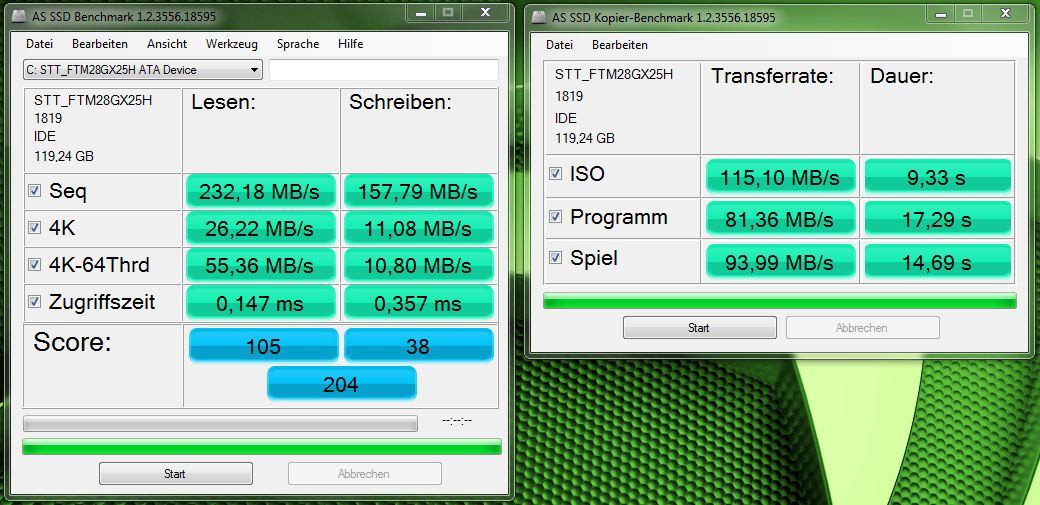The width and height of the screenshot is (1040, 505).
Task: Open the Ansicht menu
Action: 166,44
